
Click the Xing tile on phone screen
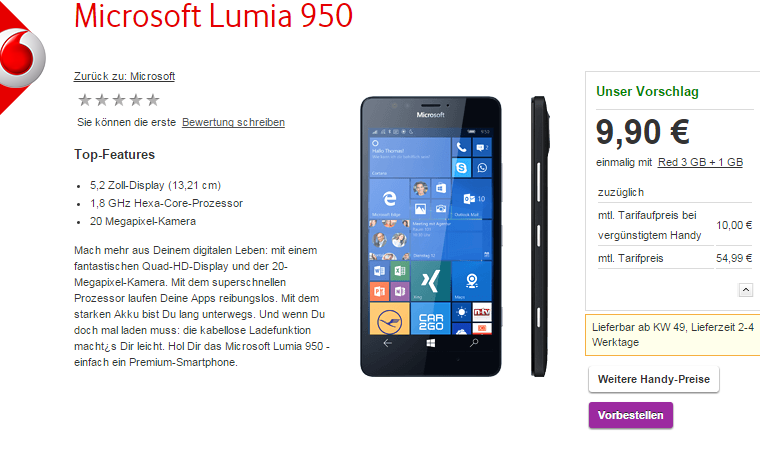[430, 281]
